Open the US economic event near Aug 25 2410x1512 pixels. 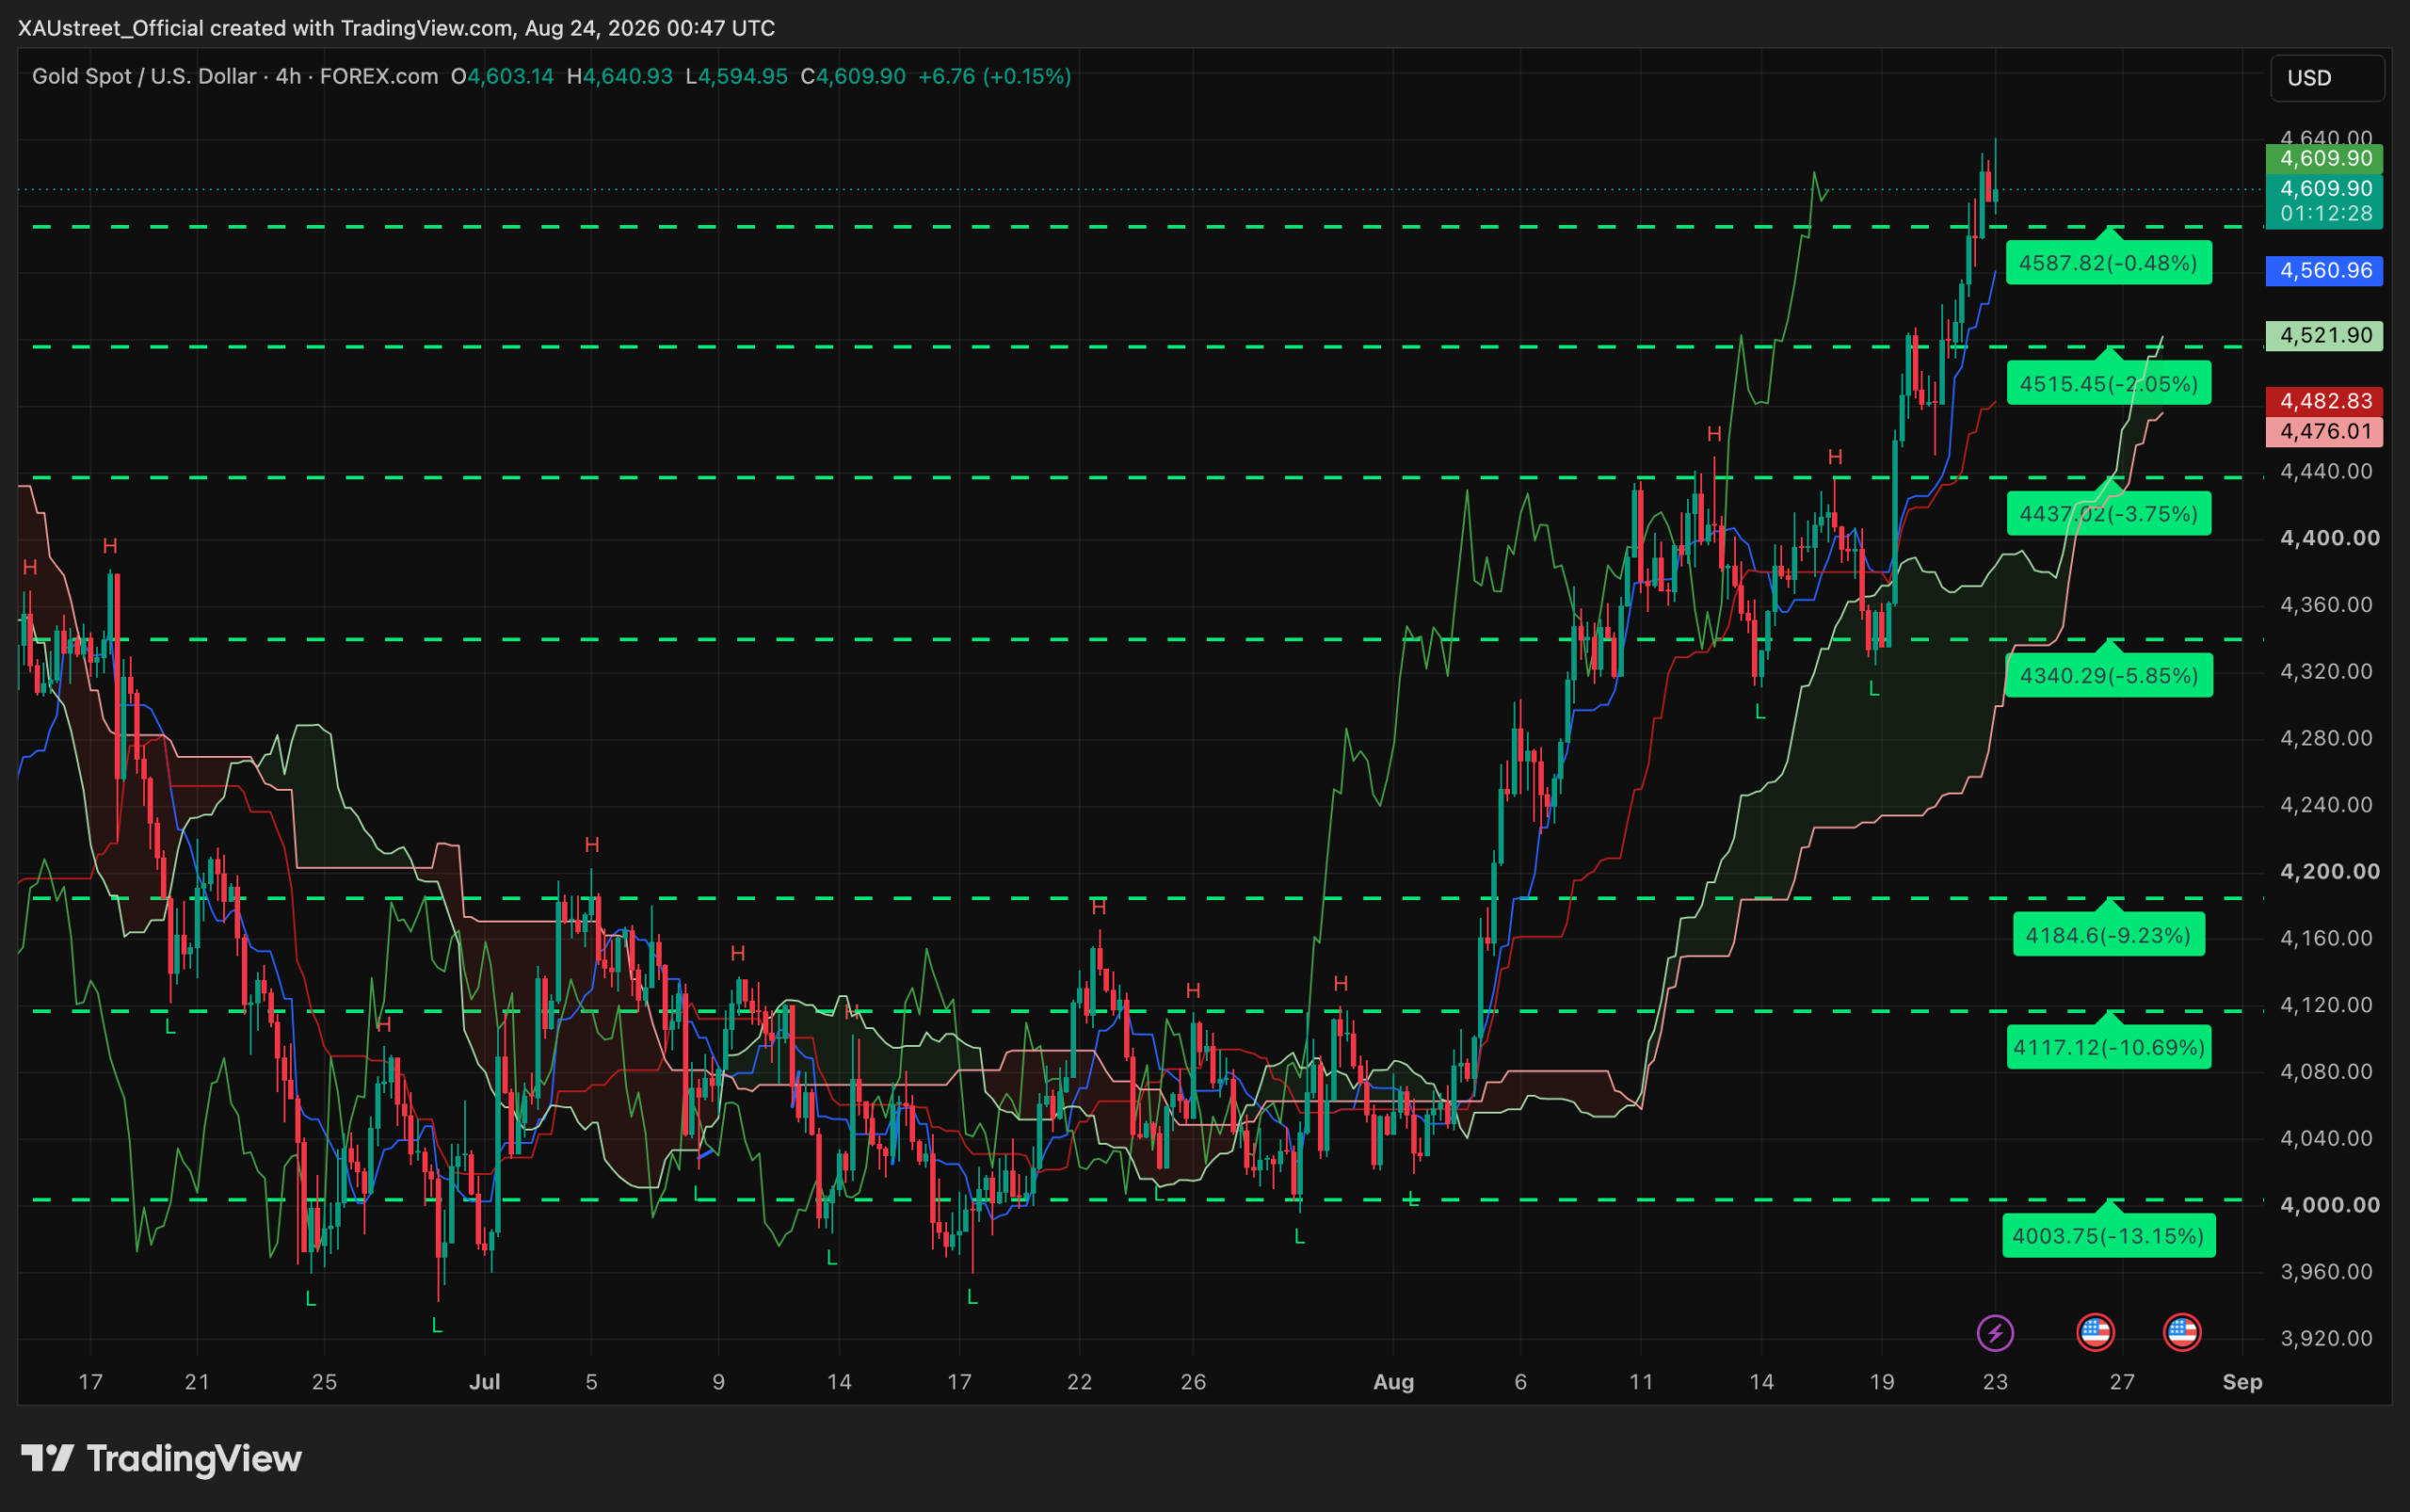pos(2095,1333)
